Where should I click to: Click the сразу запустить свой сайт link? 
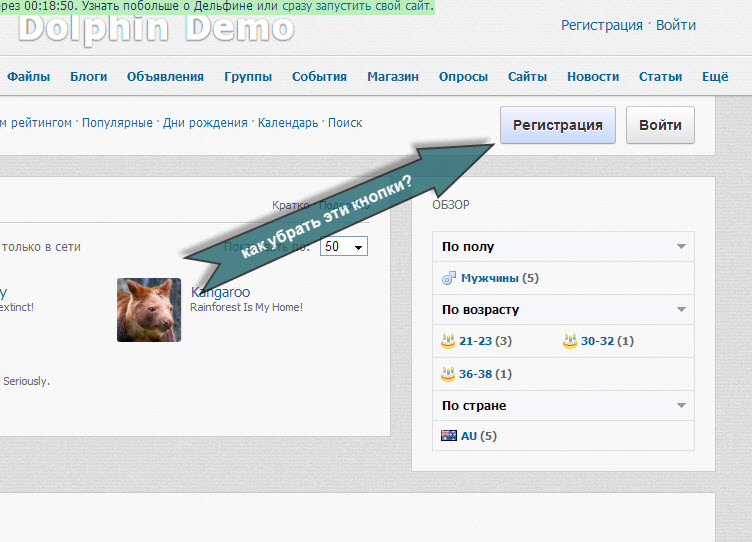[x=356, y=6]
